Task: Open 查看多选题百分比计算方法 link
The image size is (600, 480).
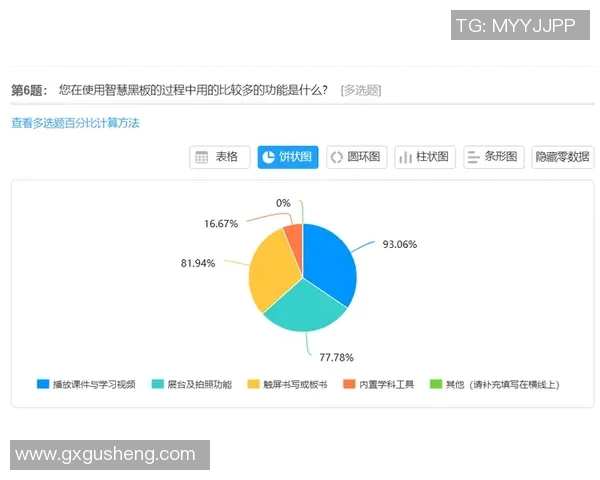Action: 75,123
